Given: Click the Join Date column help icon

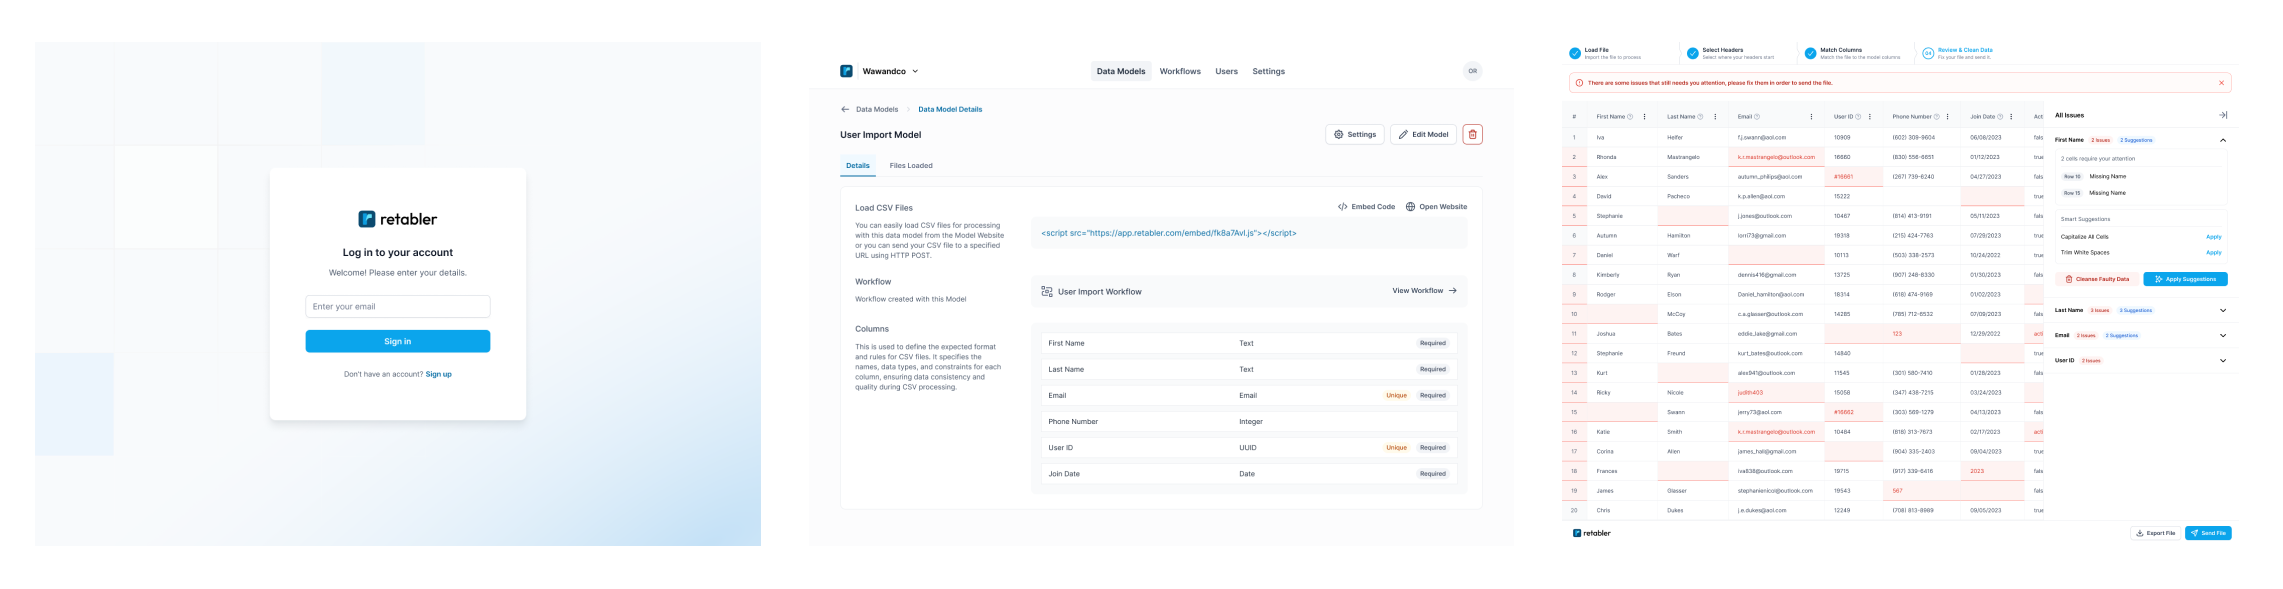Looking at the screenshot, I should pyautogui.click(x=2000, y=117).
